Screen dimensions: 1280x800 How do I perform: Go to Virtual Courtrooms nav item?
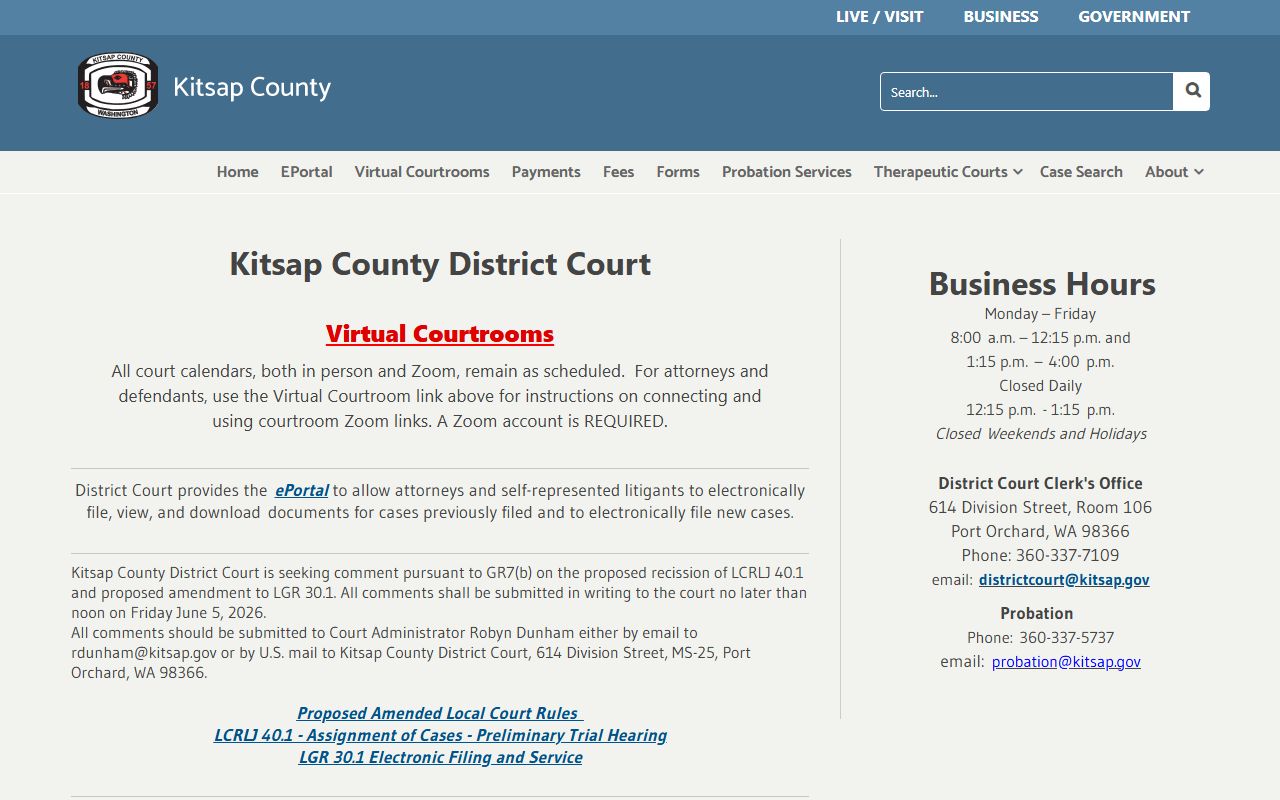(x=422, y=172)
